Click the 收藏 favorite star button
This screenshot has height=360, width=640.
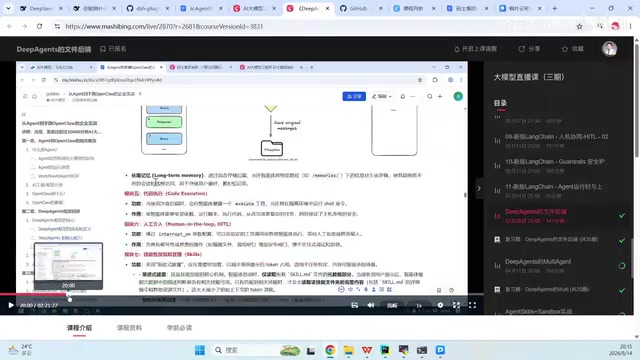click(x=573, y=49)
